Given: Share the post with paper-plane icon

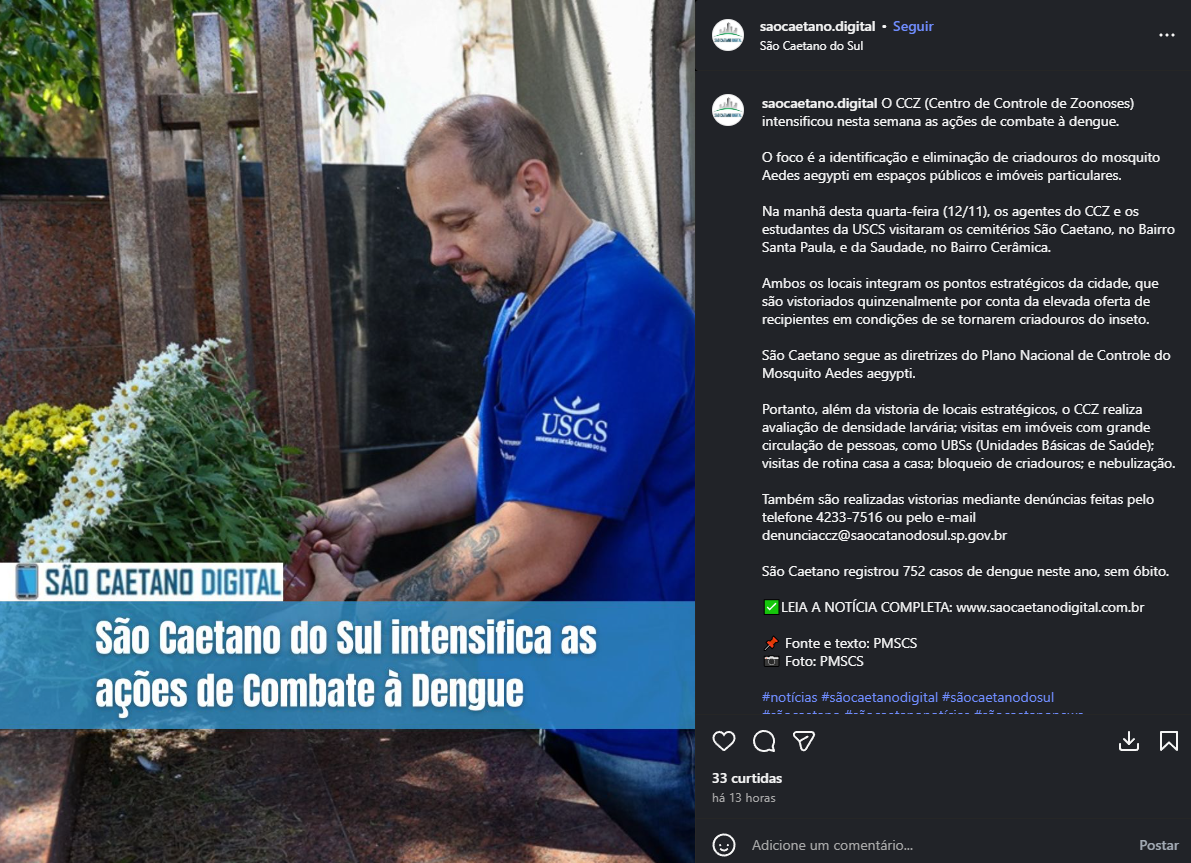Looking at the screenshot, I should pos(804,741).
